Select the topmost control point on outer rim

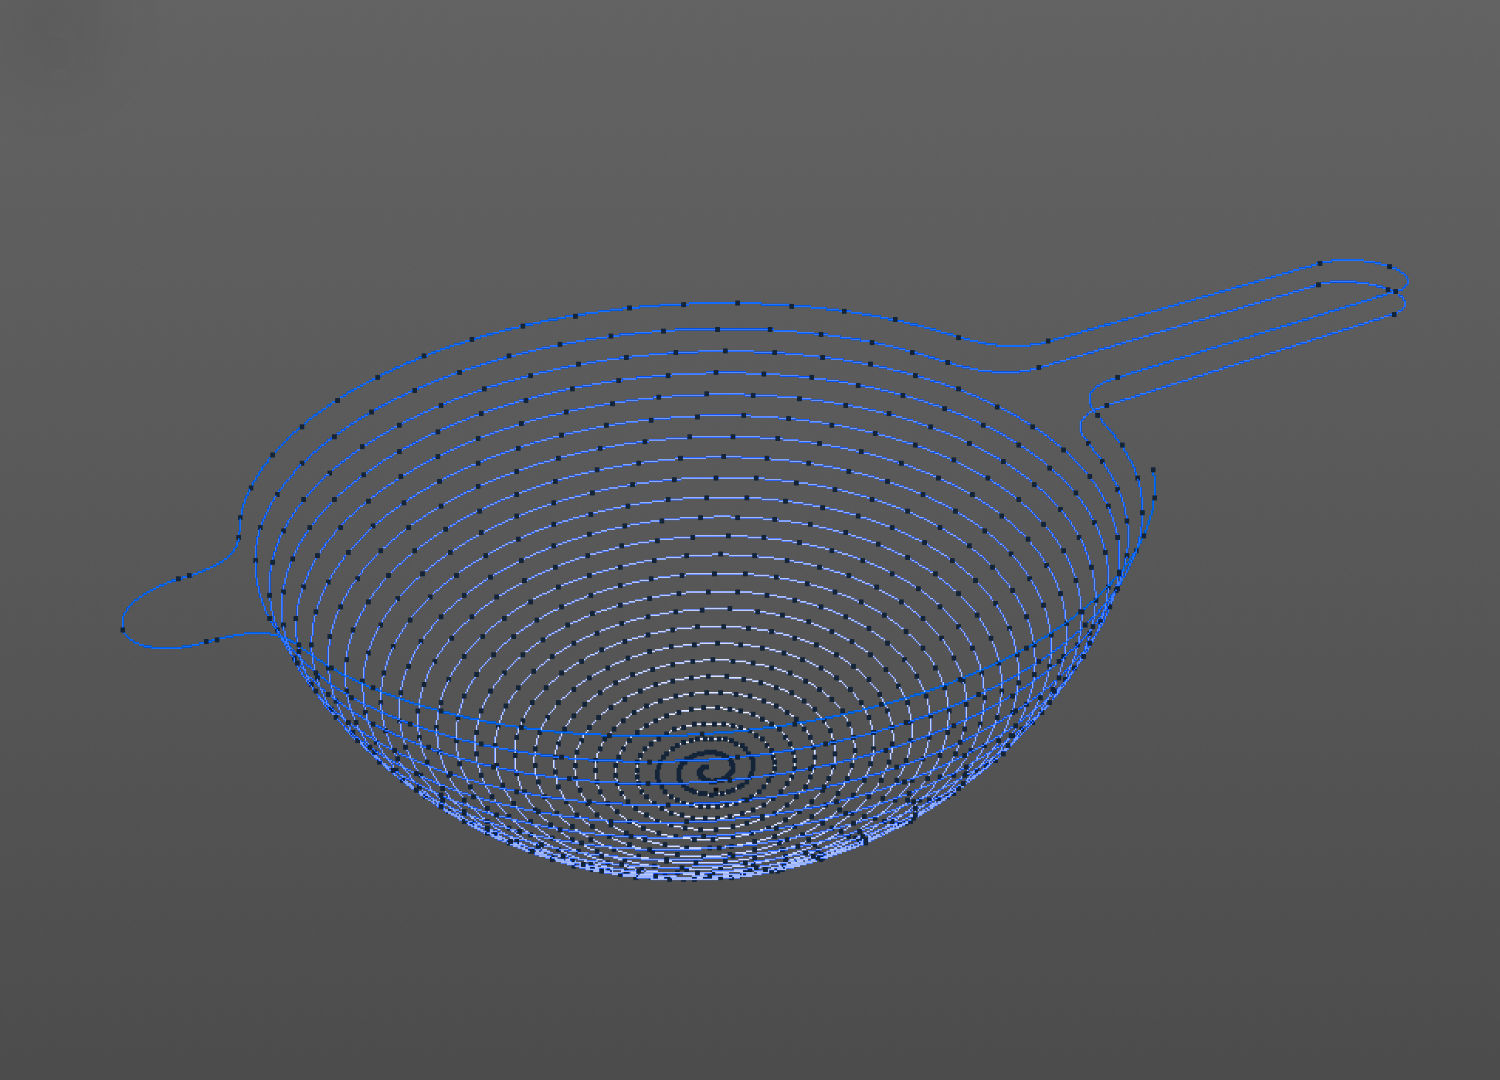coord(738,302)
